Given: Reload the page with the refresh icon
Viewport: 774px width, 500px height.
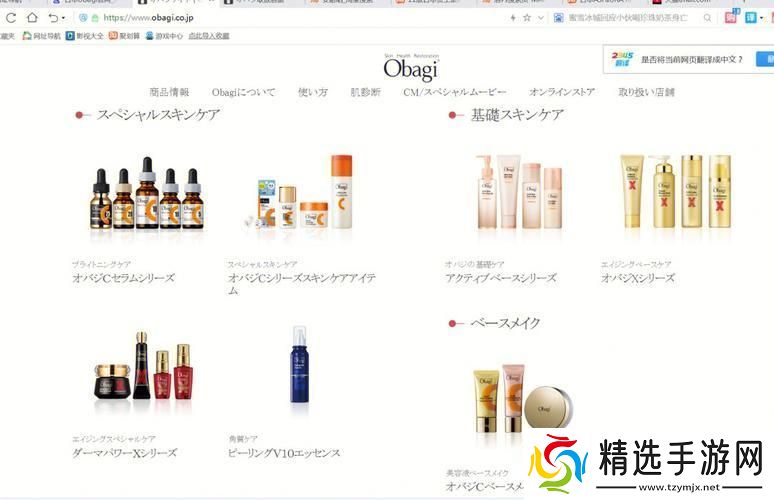Looking at the screenshot, I should pyautogui.click(x=11, y=18).
